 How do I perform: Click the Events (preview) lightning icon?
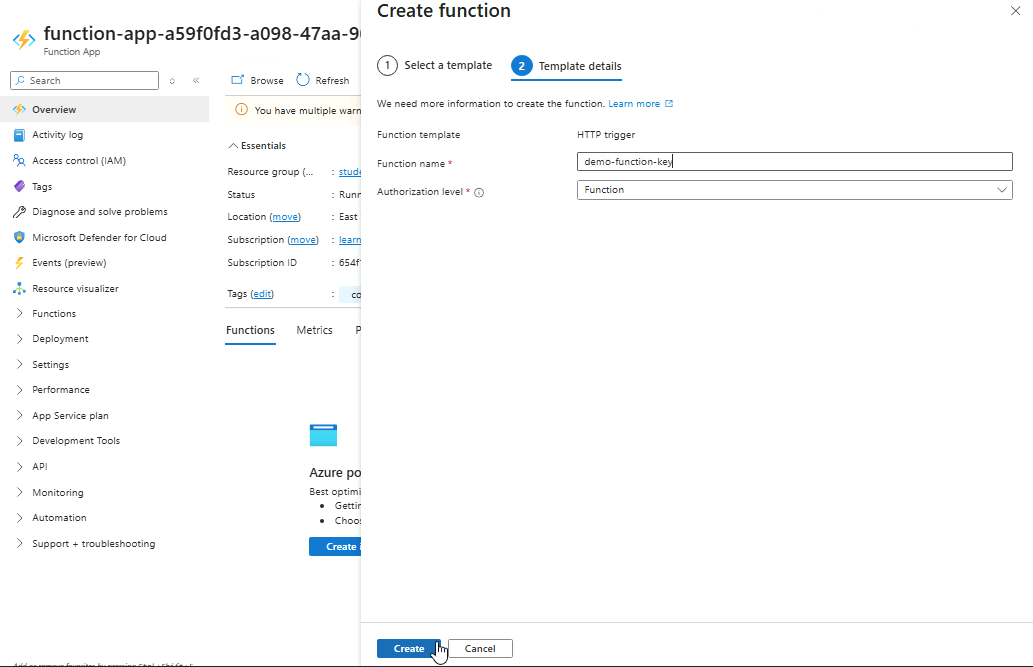[19, 263]
